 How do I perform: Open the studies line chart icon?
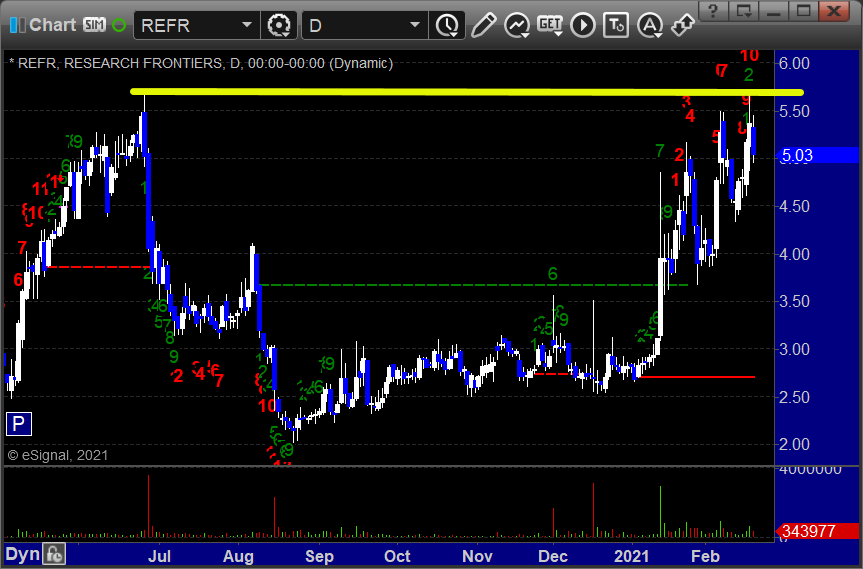coord(517,25)
